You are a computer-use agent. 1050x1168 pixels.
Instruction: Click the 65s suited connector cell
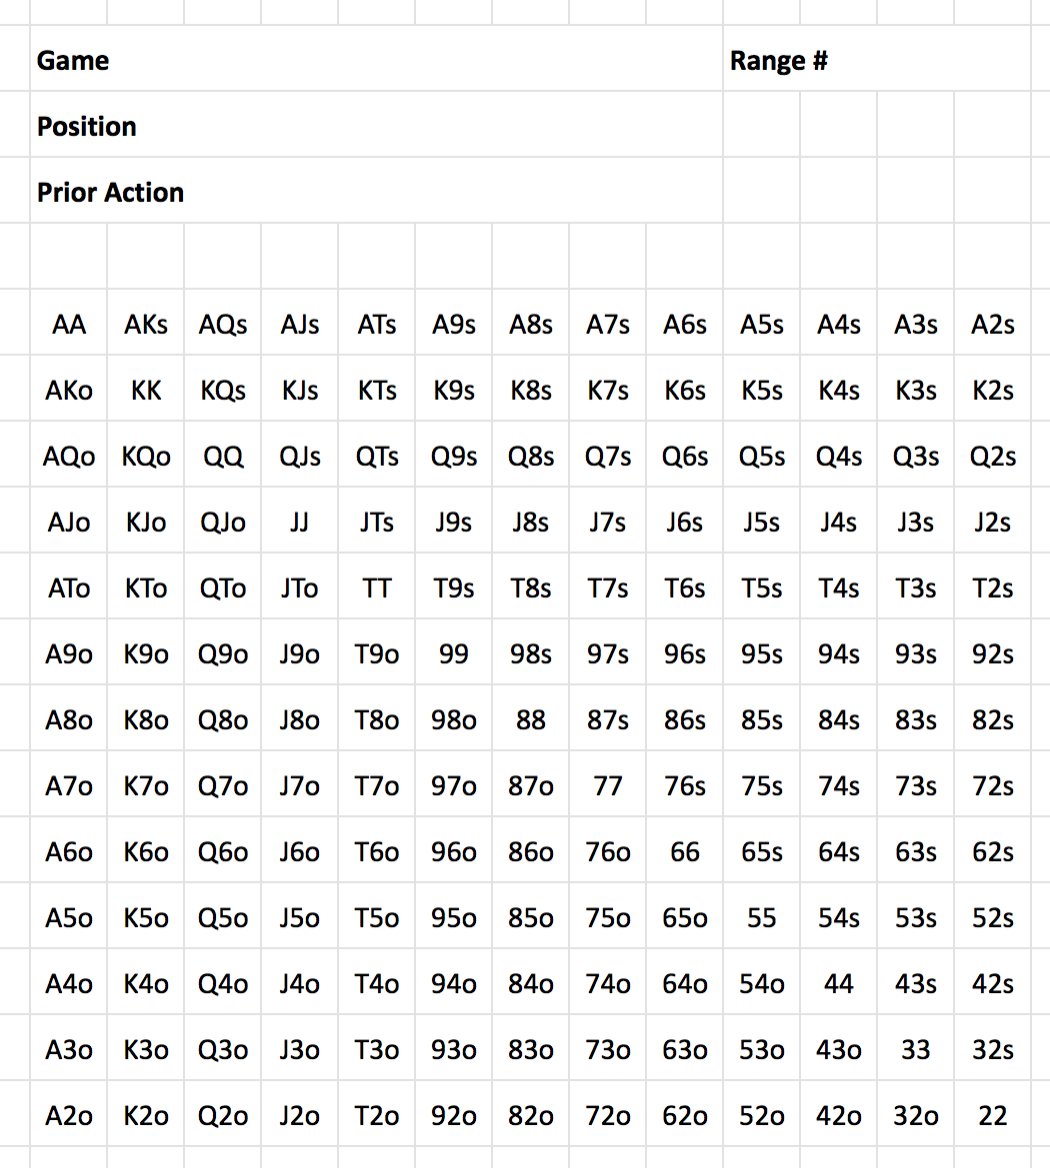tap(762, 853)
